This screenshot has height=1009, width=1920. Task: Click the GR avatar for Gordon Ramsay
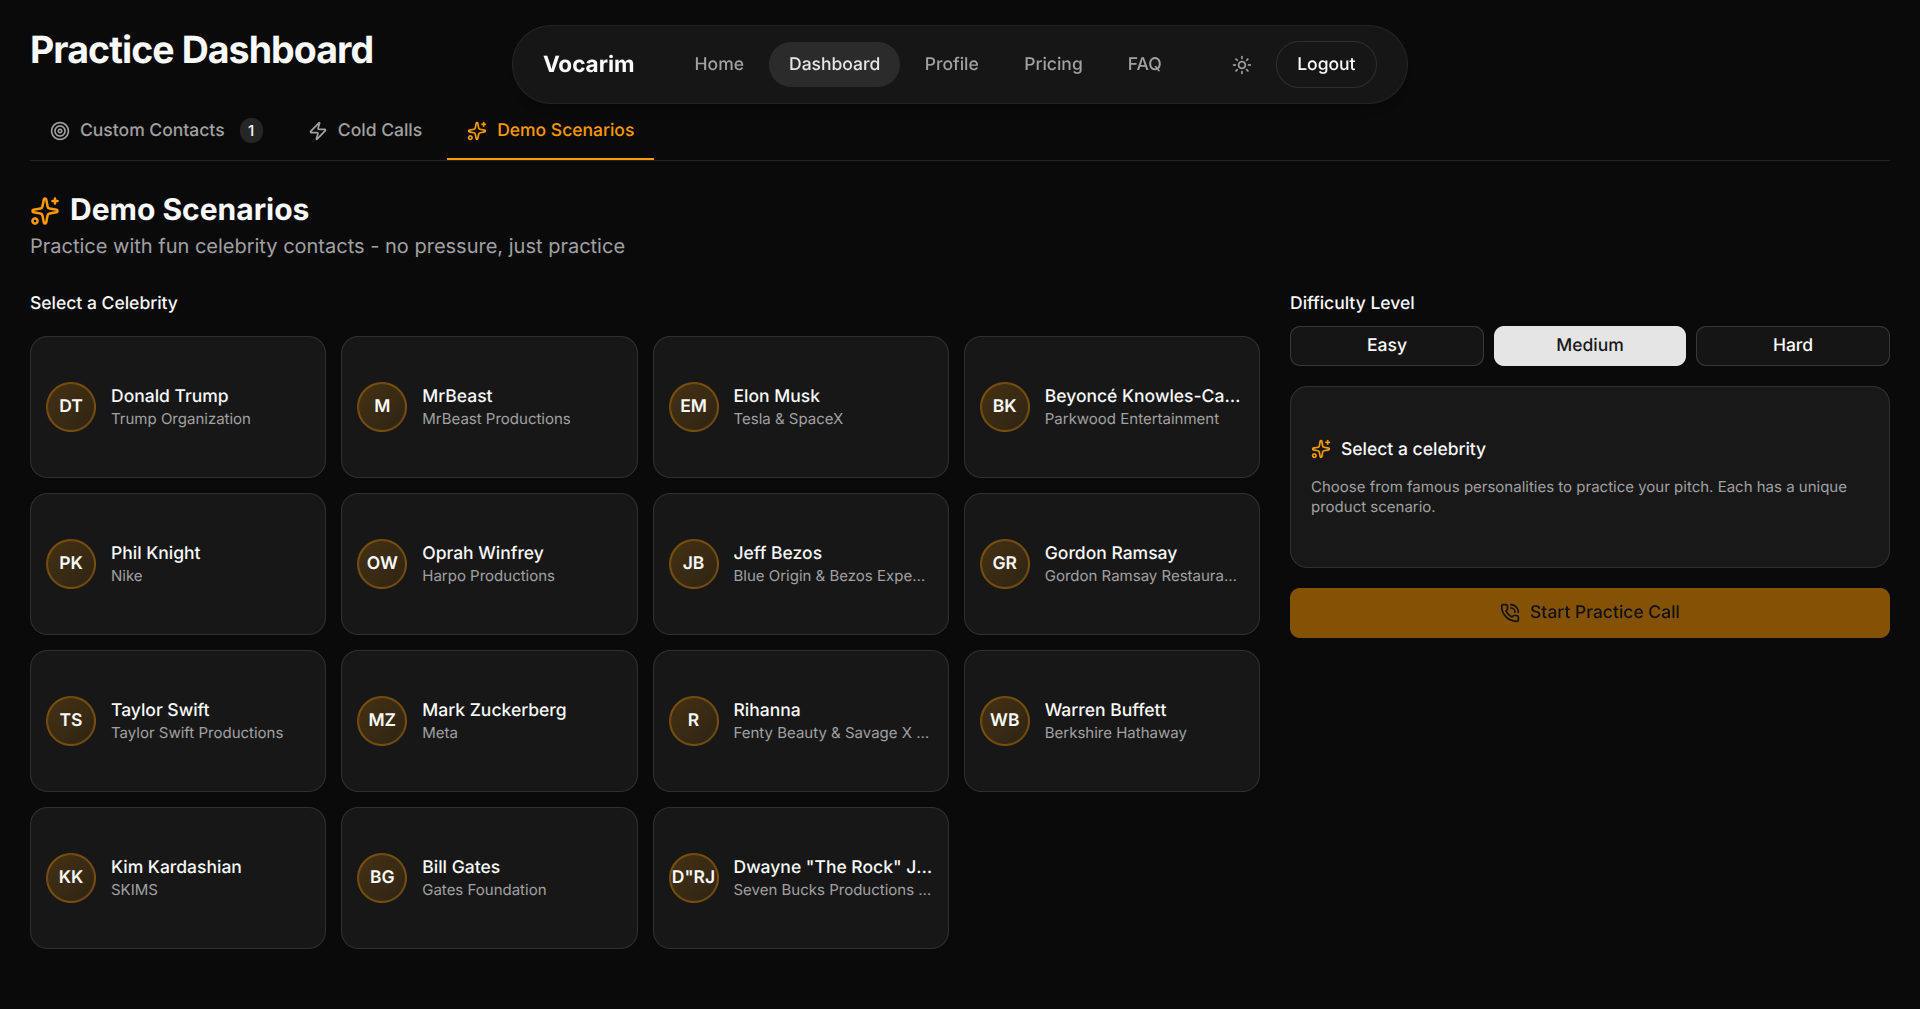1005,563
